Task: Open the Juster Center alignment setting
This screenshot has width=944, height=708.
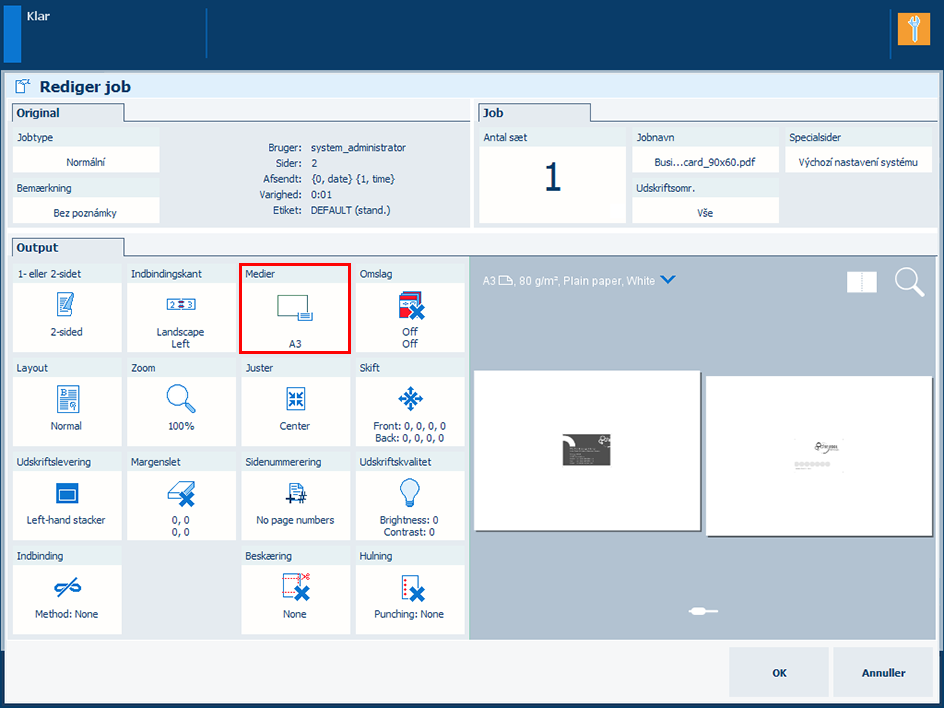Action: [x=295, y=400]
